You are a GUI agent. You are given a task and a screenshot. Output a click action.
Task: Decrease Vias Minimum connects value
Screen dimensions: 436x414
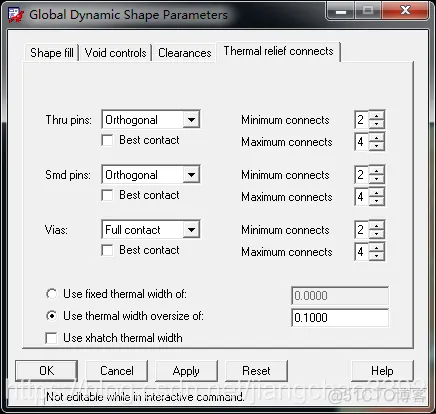pyautogui.click(x=377, y=234)
